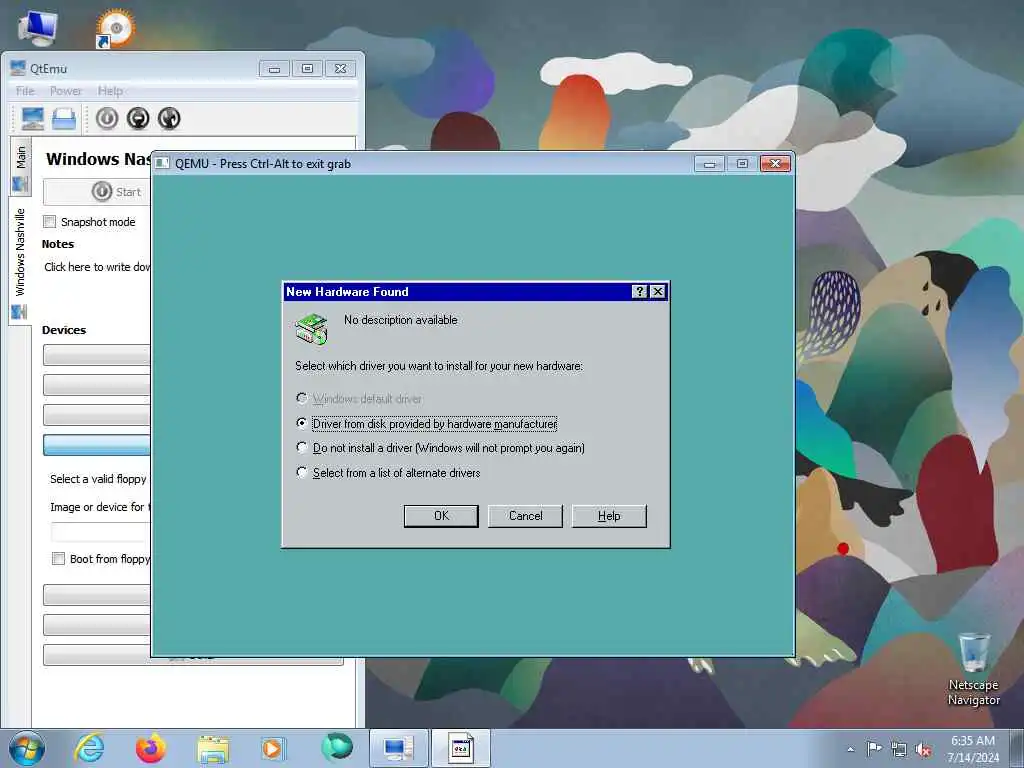1024x768 pixels.
Task: Open Windows Media Player from taskbar
Action: coord(272,749)
